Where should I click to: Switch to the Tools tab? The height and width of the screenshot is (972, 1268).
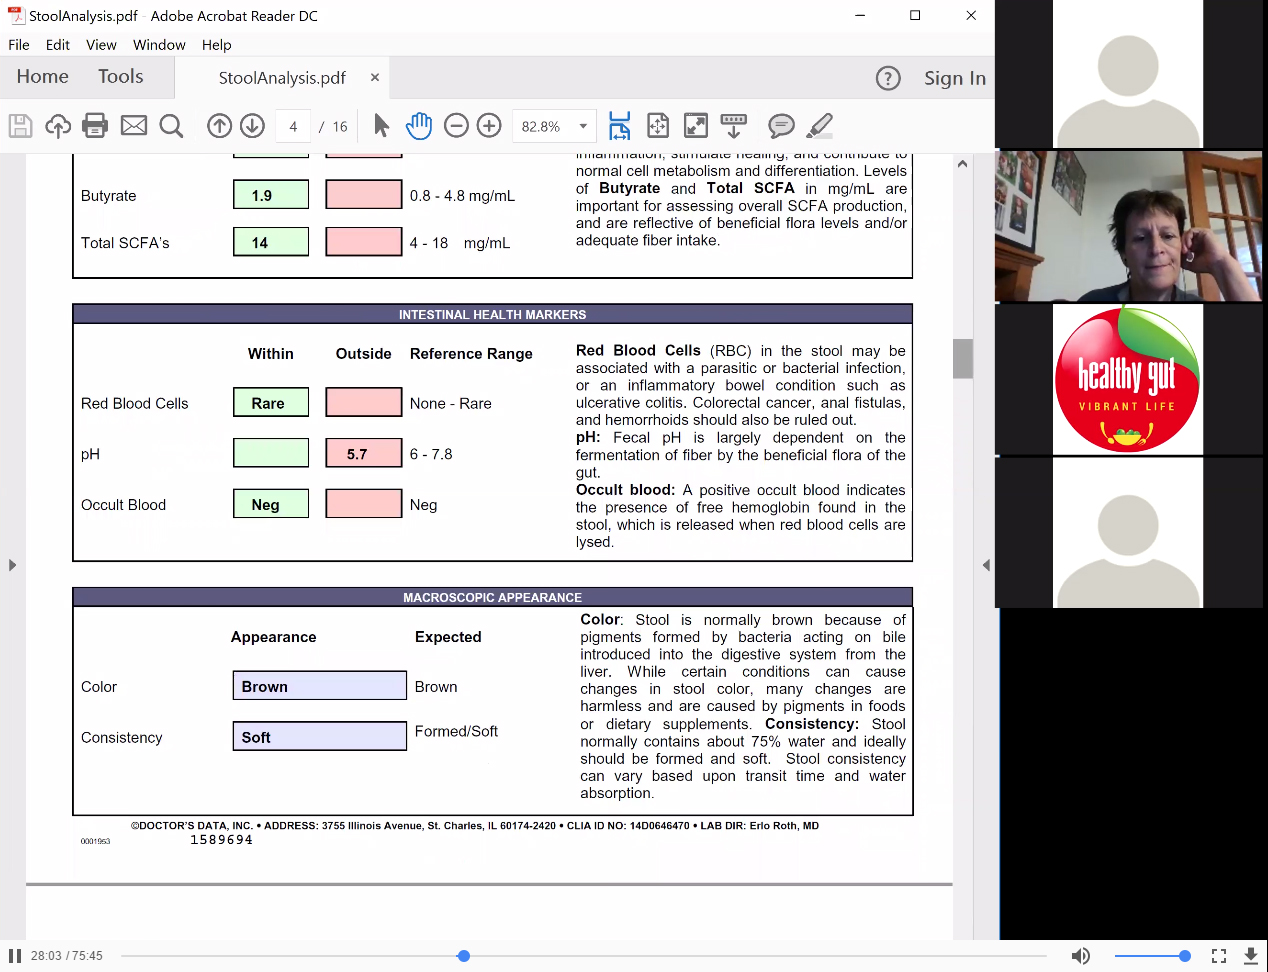point(120,77)
